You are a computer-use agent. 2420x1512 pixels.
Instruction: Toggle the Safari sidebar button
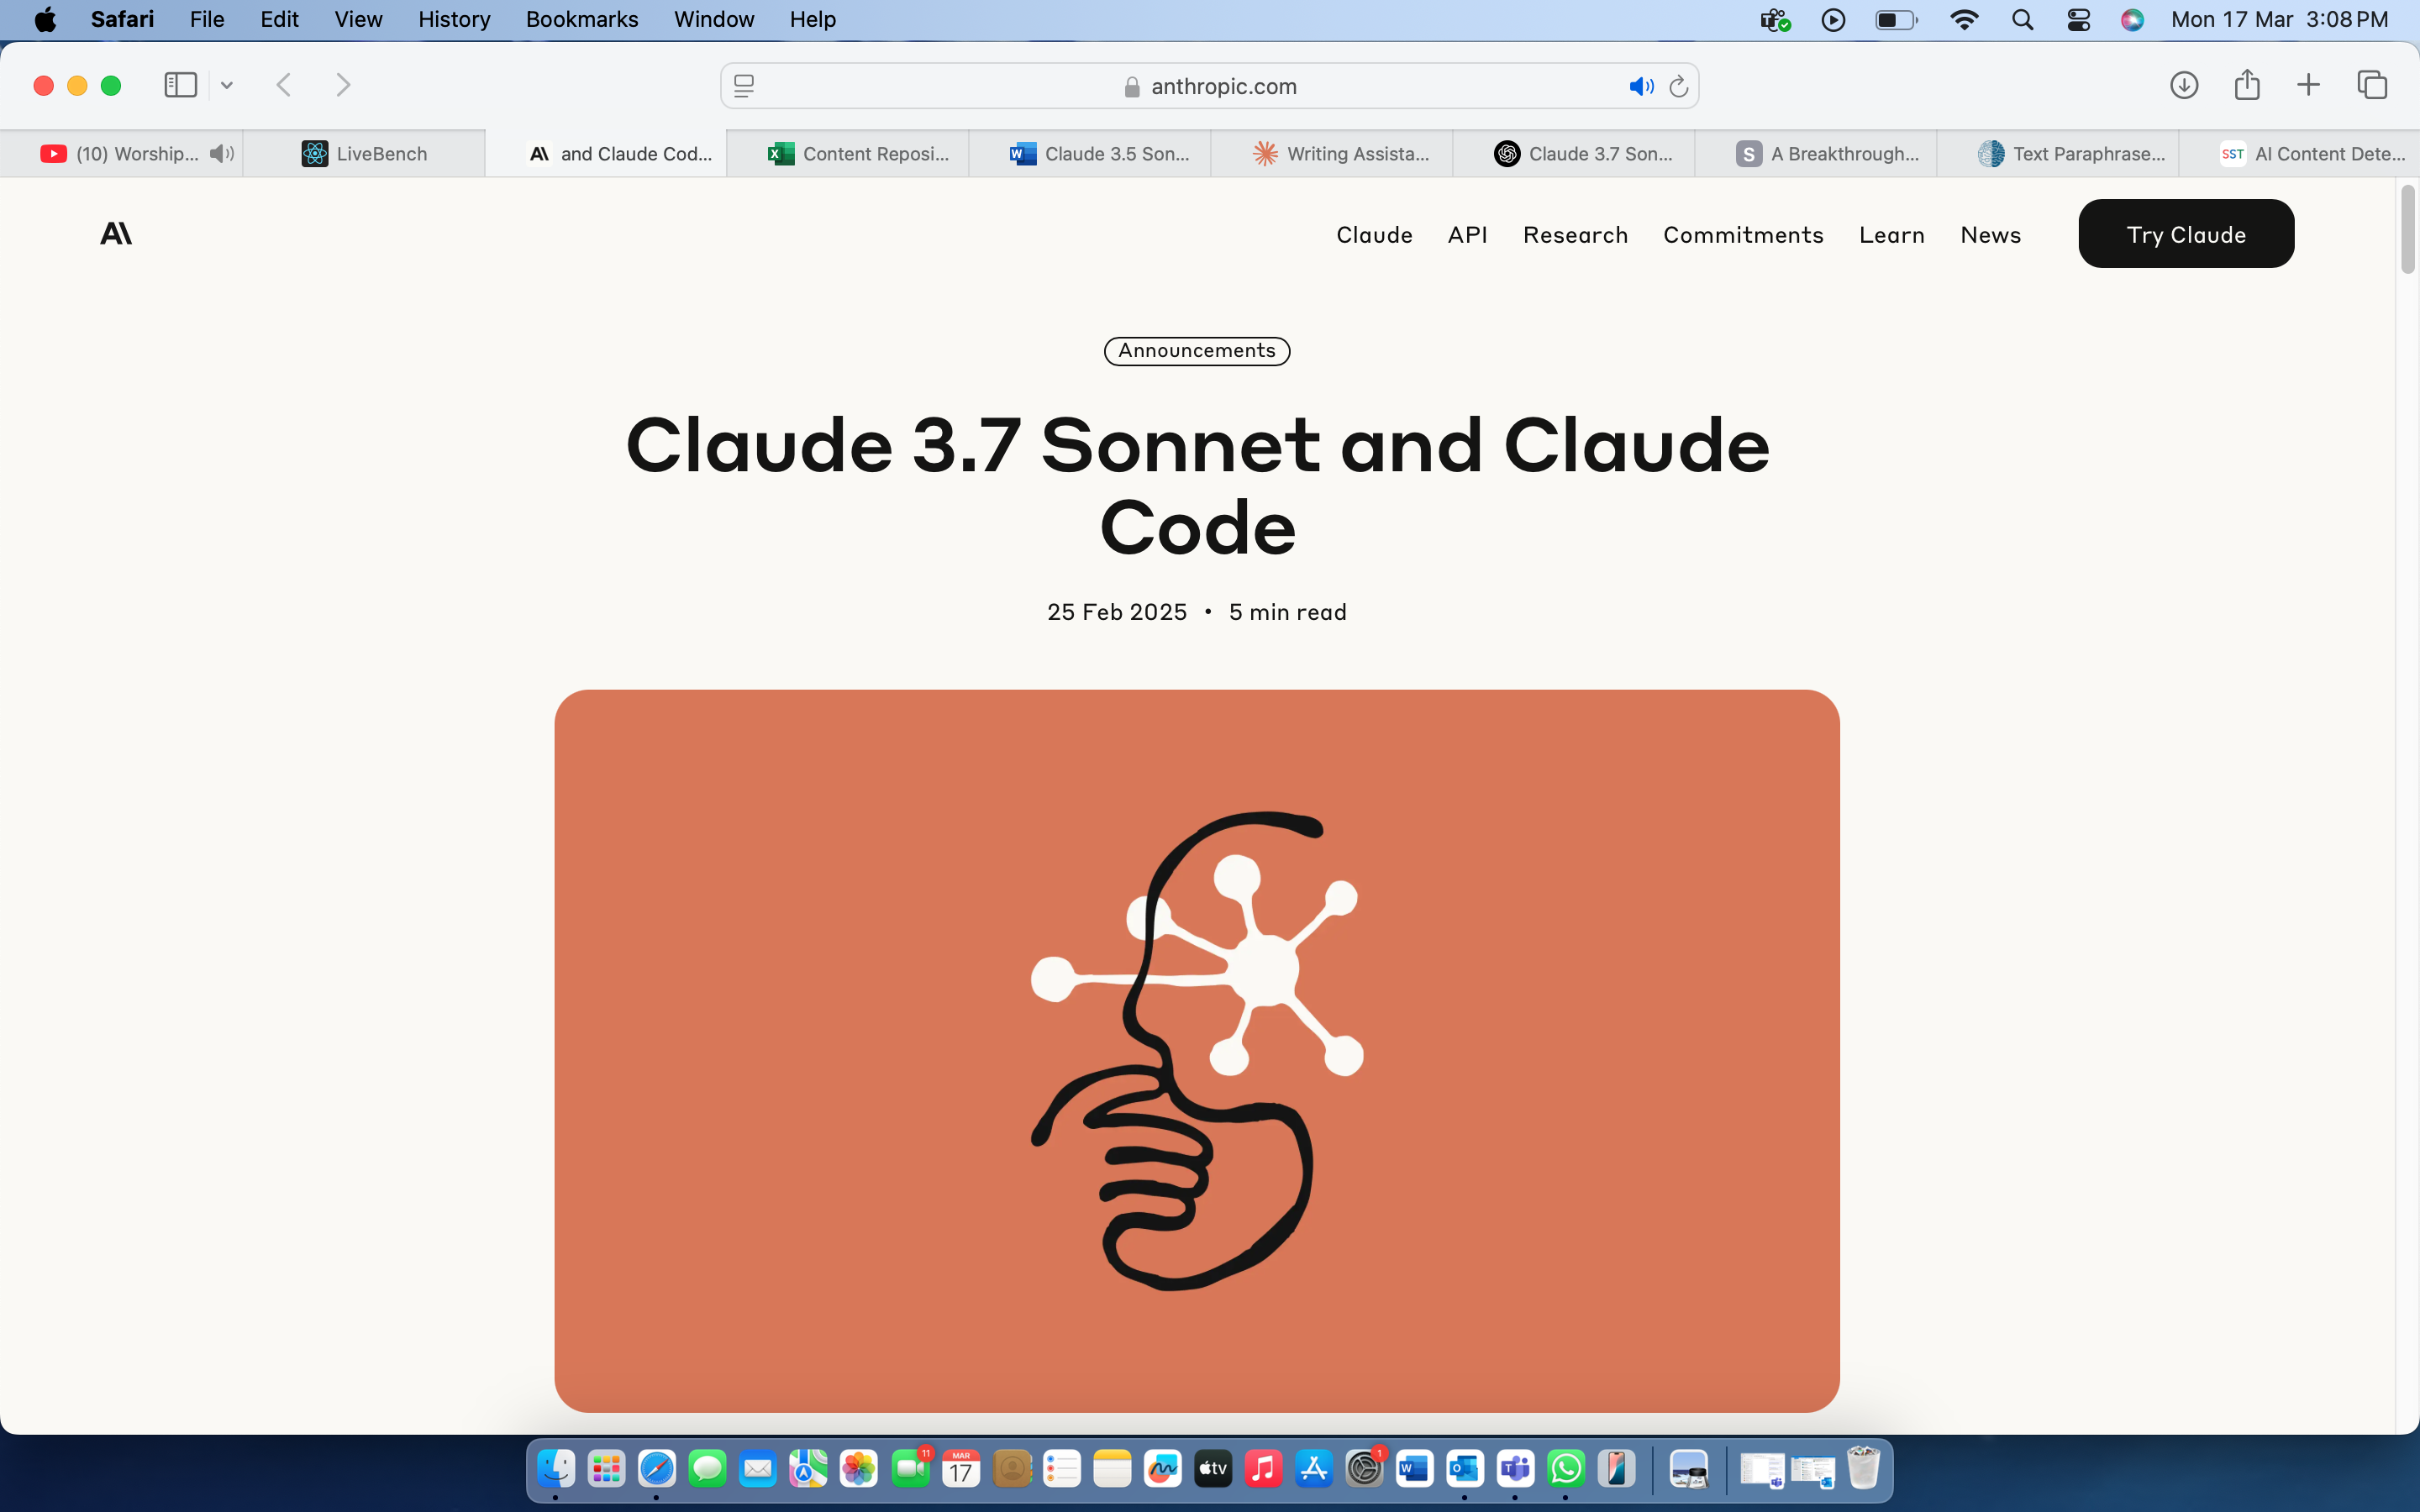coord(180,85)
